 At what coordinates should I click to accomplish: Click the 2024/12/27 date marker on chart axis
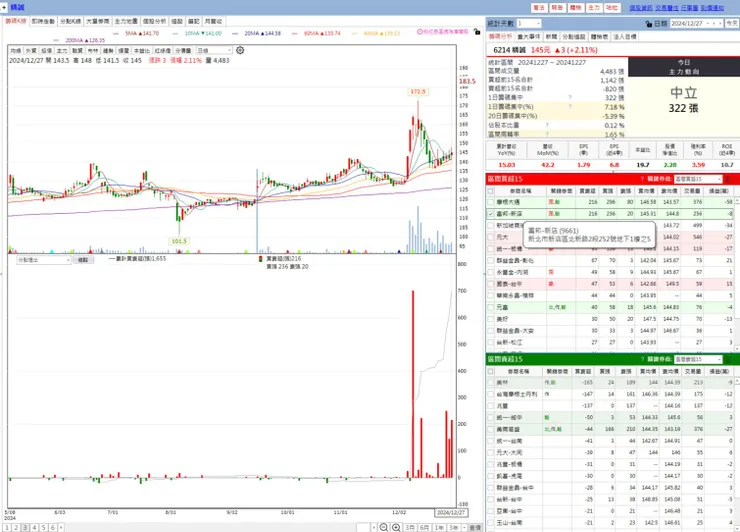(451, 513)
